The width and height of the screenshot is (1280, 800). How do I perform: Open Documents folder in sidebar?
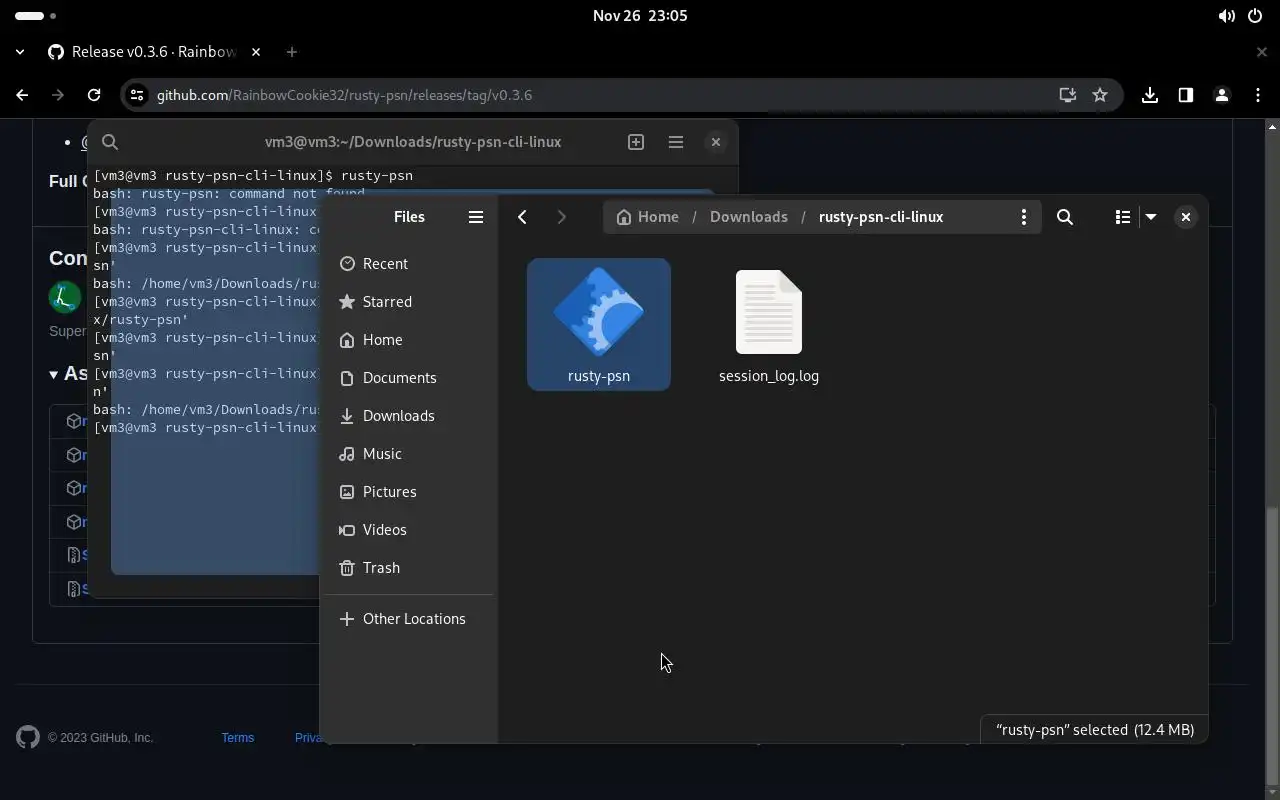click(410, 378)
